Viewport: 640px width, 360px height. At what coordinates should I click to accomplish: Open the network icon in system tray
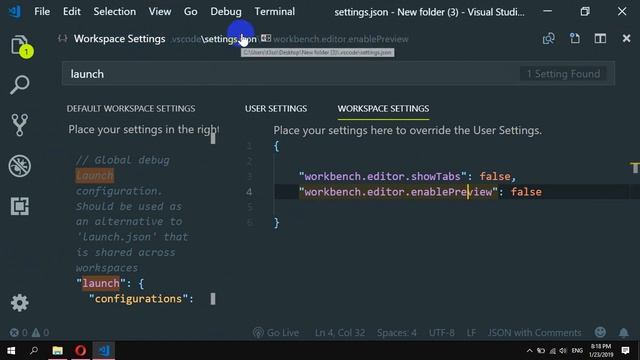tap(553, 351)
